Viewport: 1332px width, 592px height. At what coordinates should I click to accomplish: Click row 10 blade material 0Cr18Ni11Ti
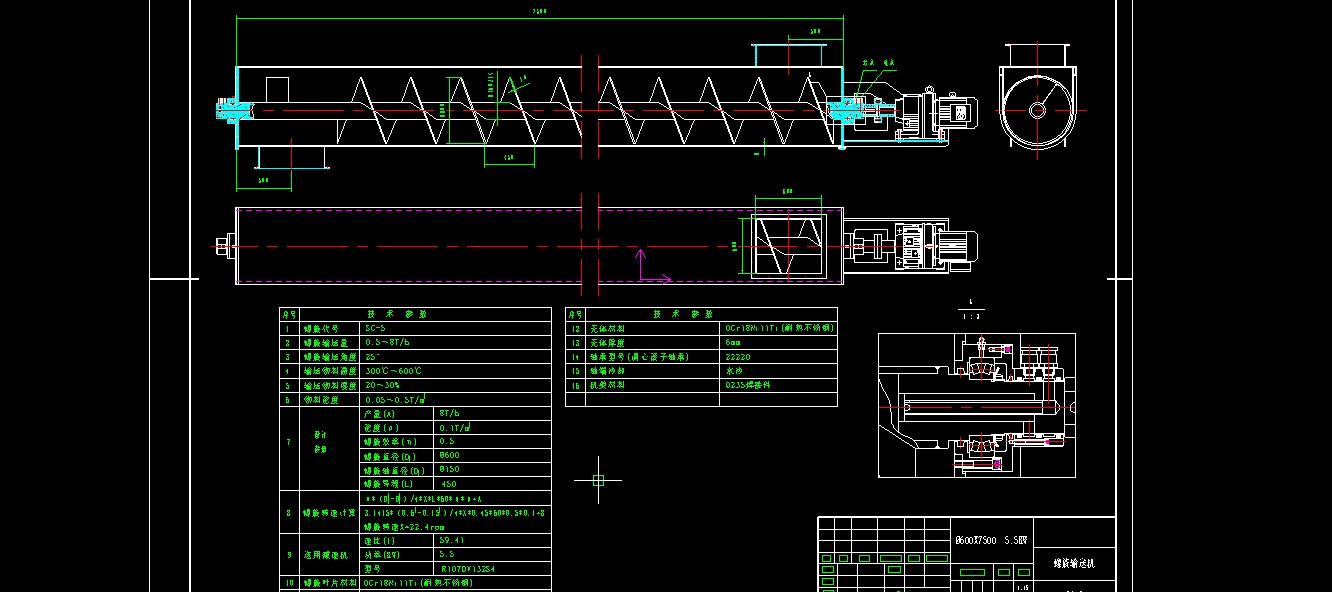418,582
